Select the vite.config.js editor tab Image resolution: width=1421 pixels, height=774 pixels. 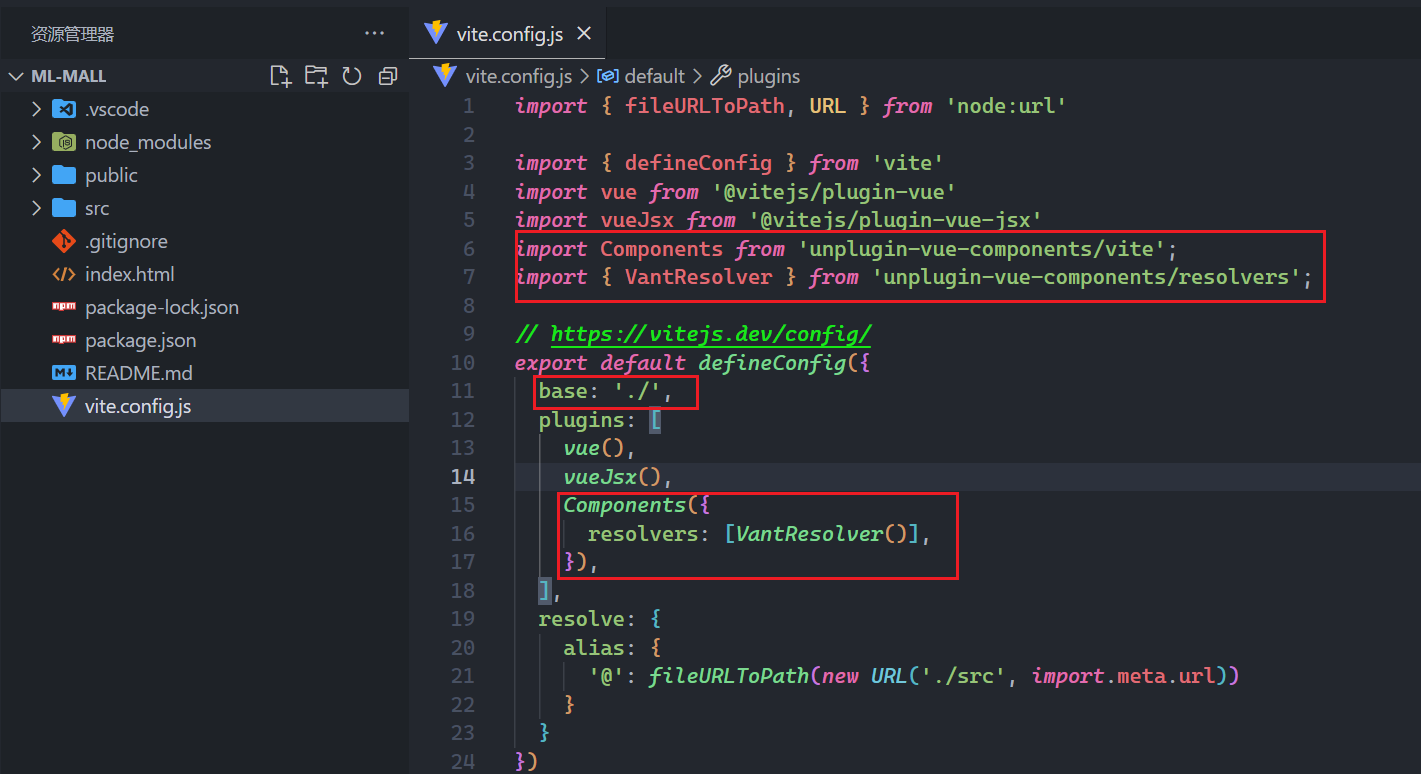(x=509, y=33)
